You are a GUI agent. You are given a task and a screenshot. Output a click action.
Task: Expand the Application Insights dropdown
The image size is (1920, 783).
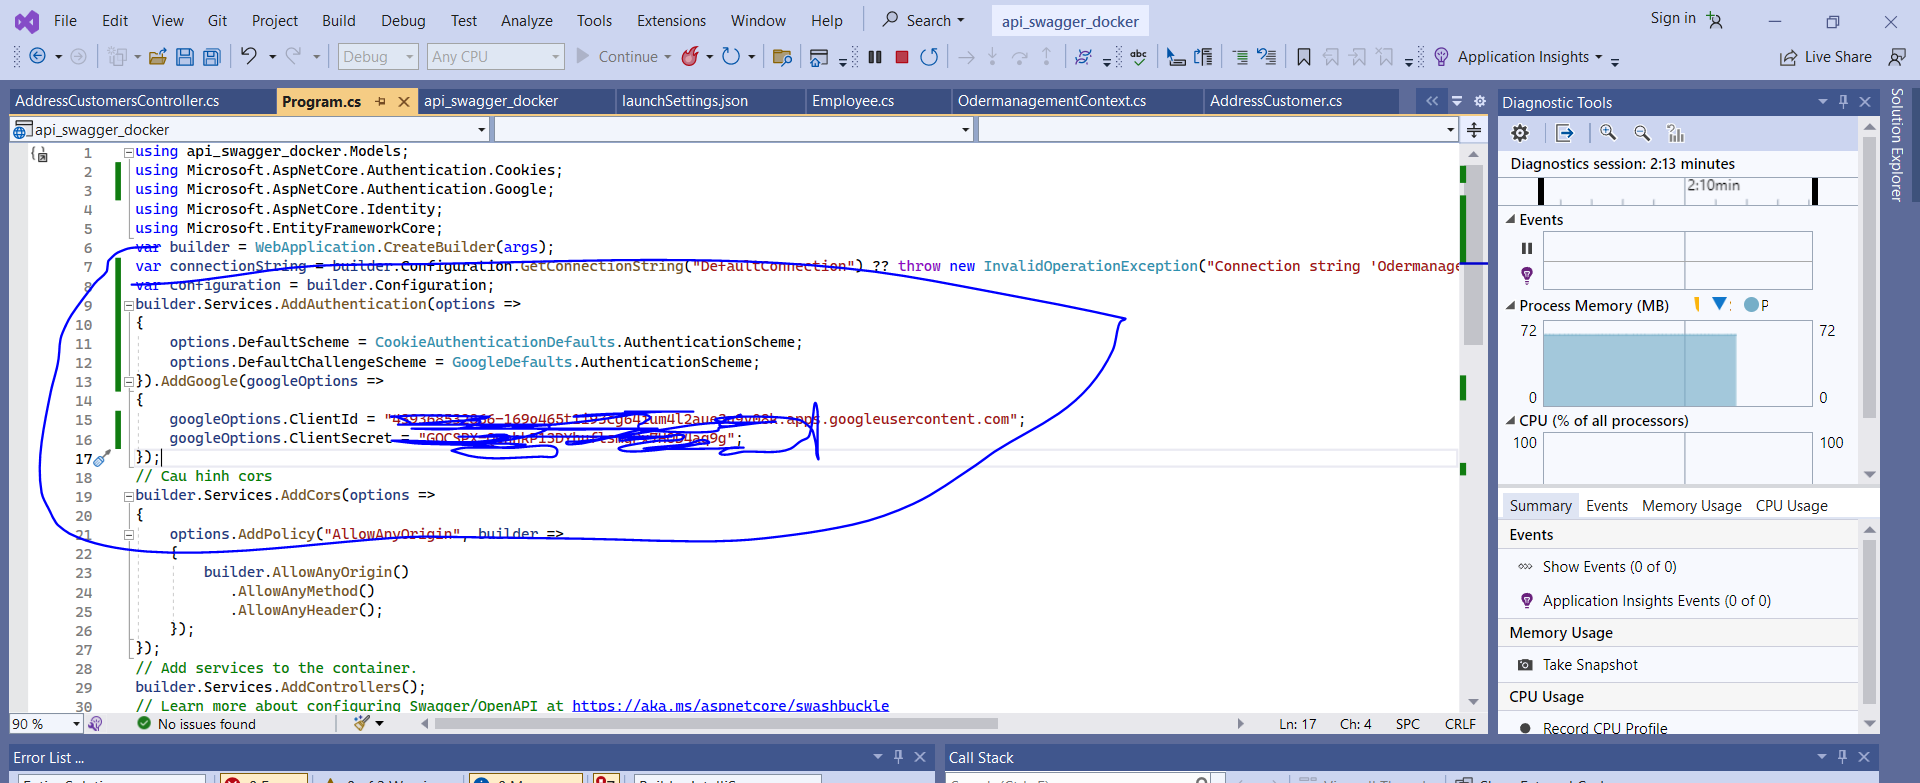(x=1598, y=57)
